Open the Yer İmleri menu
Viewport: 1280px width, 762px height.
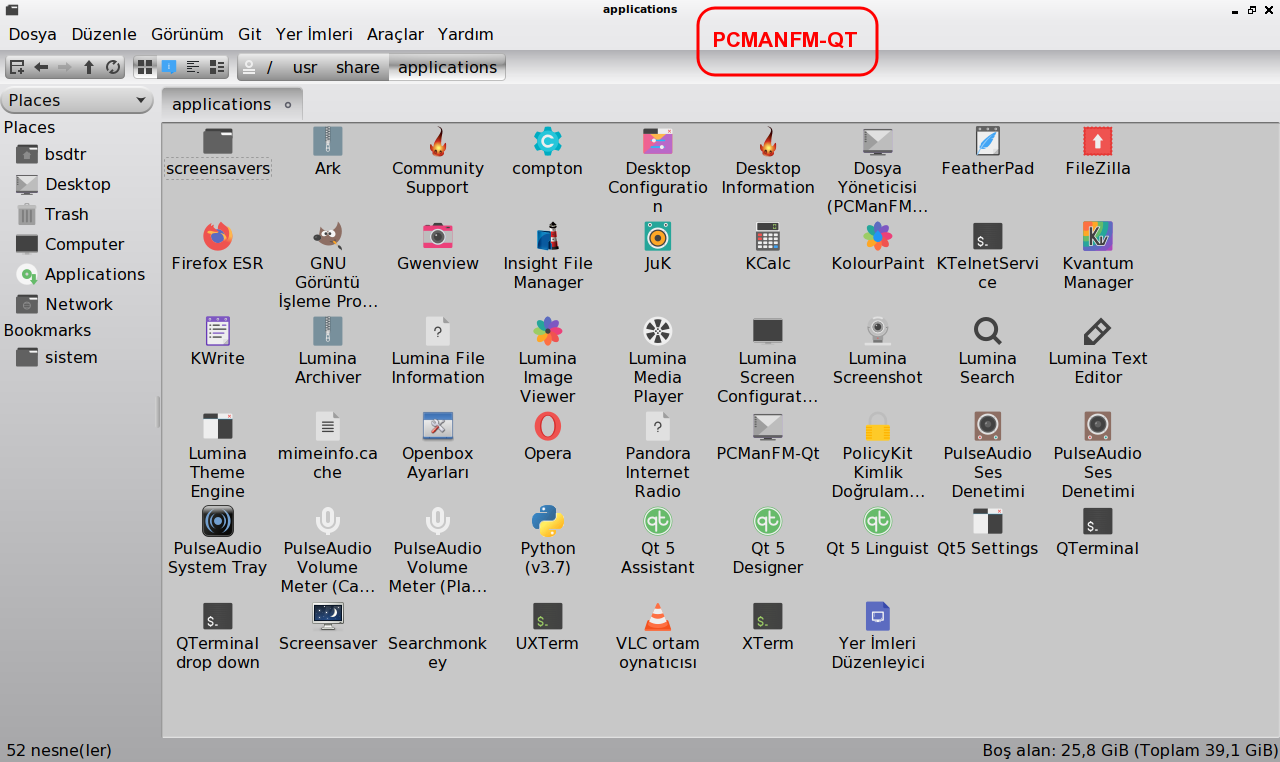coord(314,34)
